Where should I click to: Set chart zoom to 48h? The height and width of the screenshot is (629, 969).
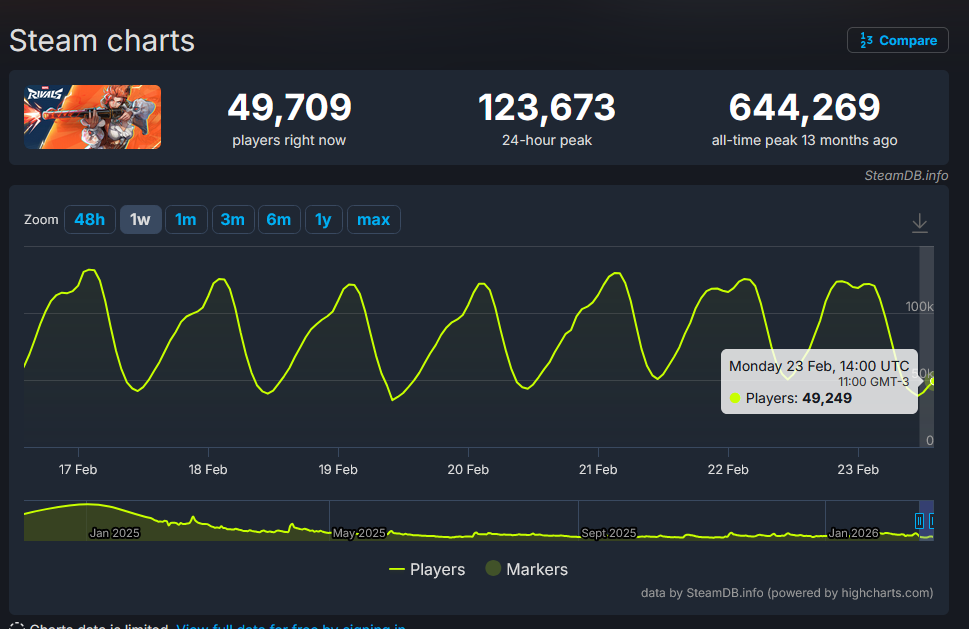click(90, 219)
